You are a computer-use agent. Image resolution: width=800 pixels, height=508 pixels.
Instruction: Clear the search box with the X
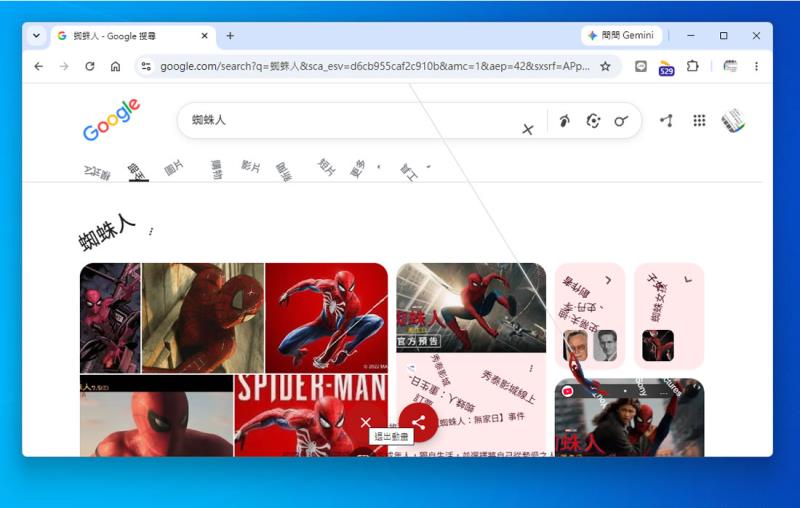point(528,129)
